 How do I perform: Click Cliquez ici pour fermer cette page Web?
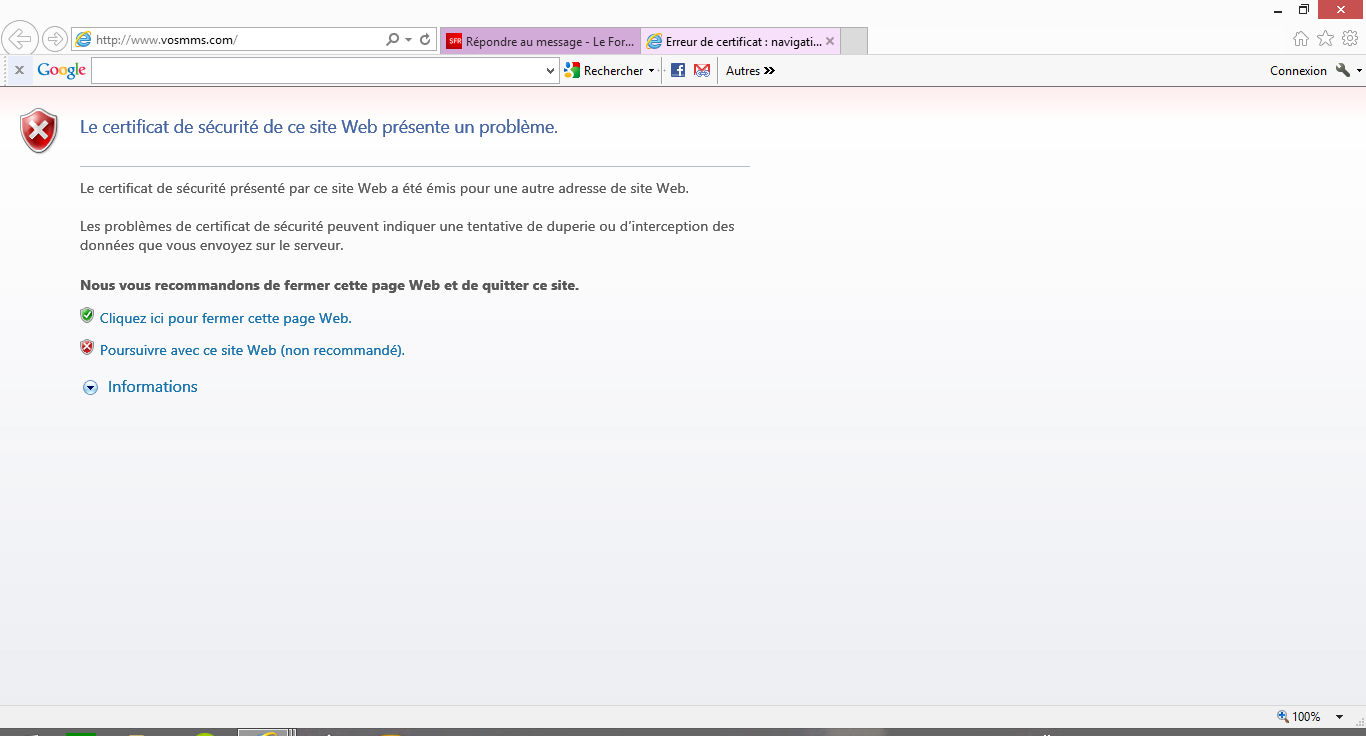(x=224, y=317)
